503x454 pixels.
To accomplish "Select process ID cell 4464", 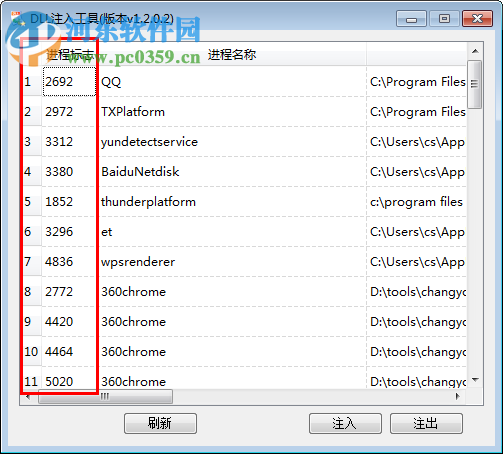I will [x=69, y=352].
